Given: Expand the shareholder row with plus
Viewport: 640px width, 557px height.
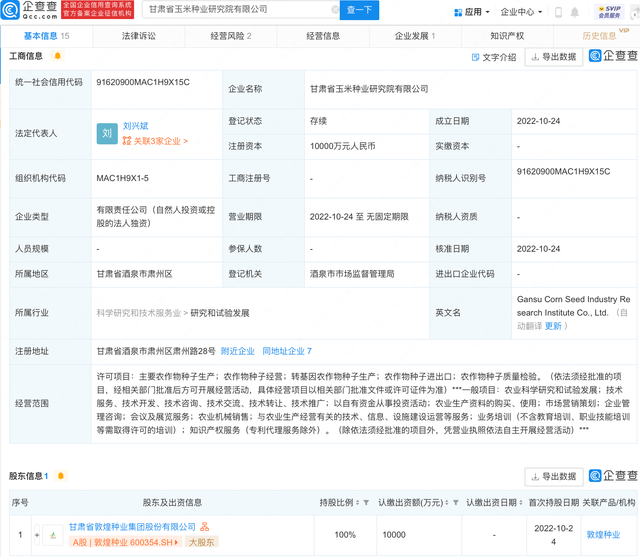Looking at the screenshot, I should tap(38, 536).
